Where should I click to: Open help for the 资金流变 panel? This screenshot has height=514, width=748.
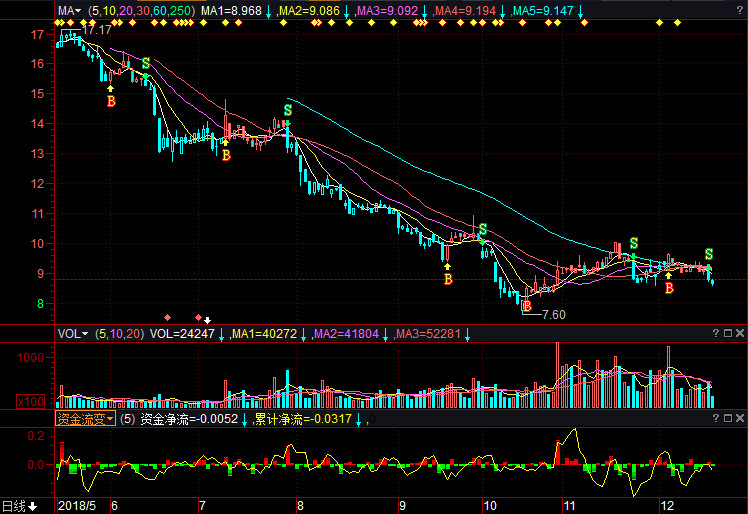coord(714,419)
